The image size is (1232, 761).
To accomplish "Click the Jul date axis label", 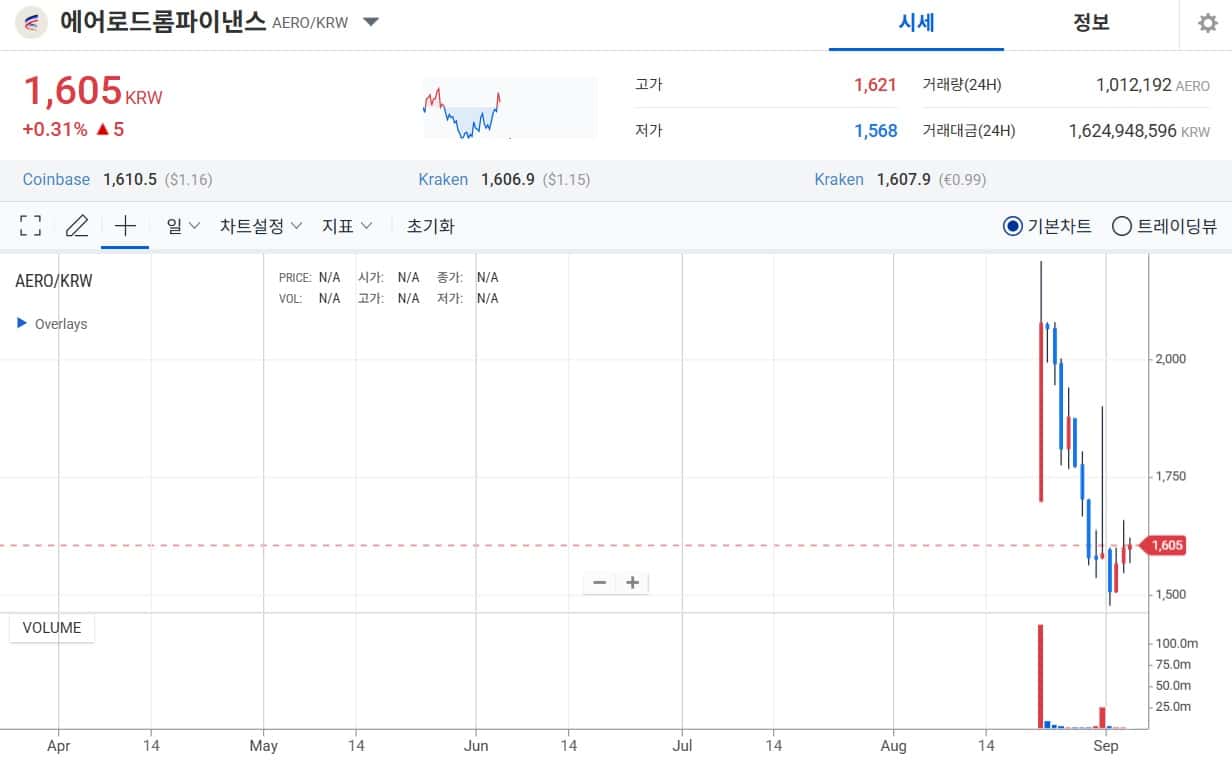I will tap(683, 745).
